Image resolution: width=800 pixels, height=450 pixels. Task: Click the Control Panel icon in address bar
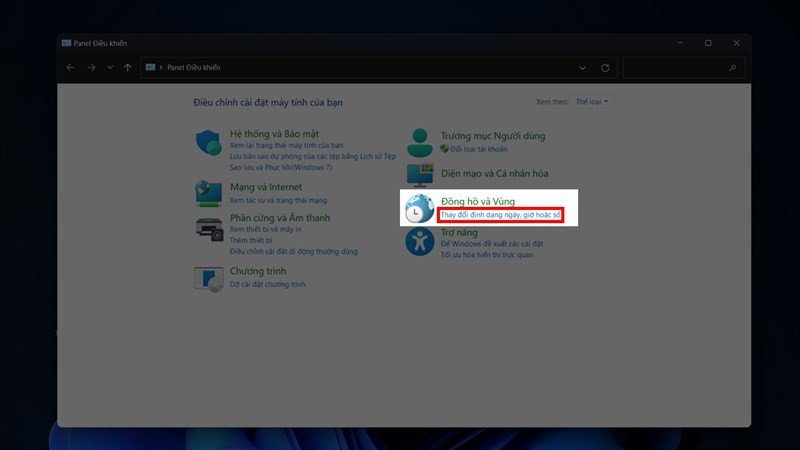click(150, 67)
